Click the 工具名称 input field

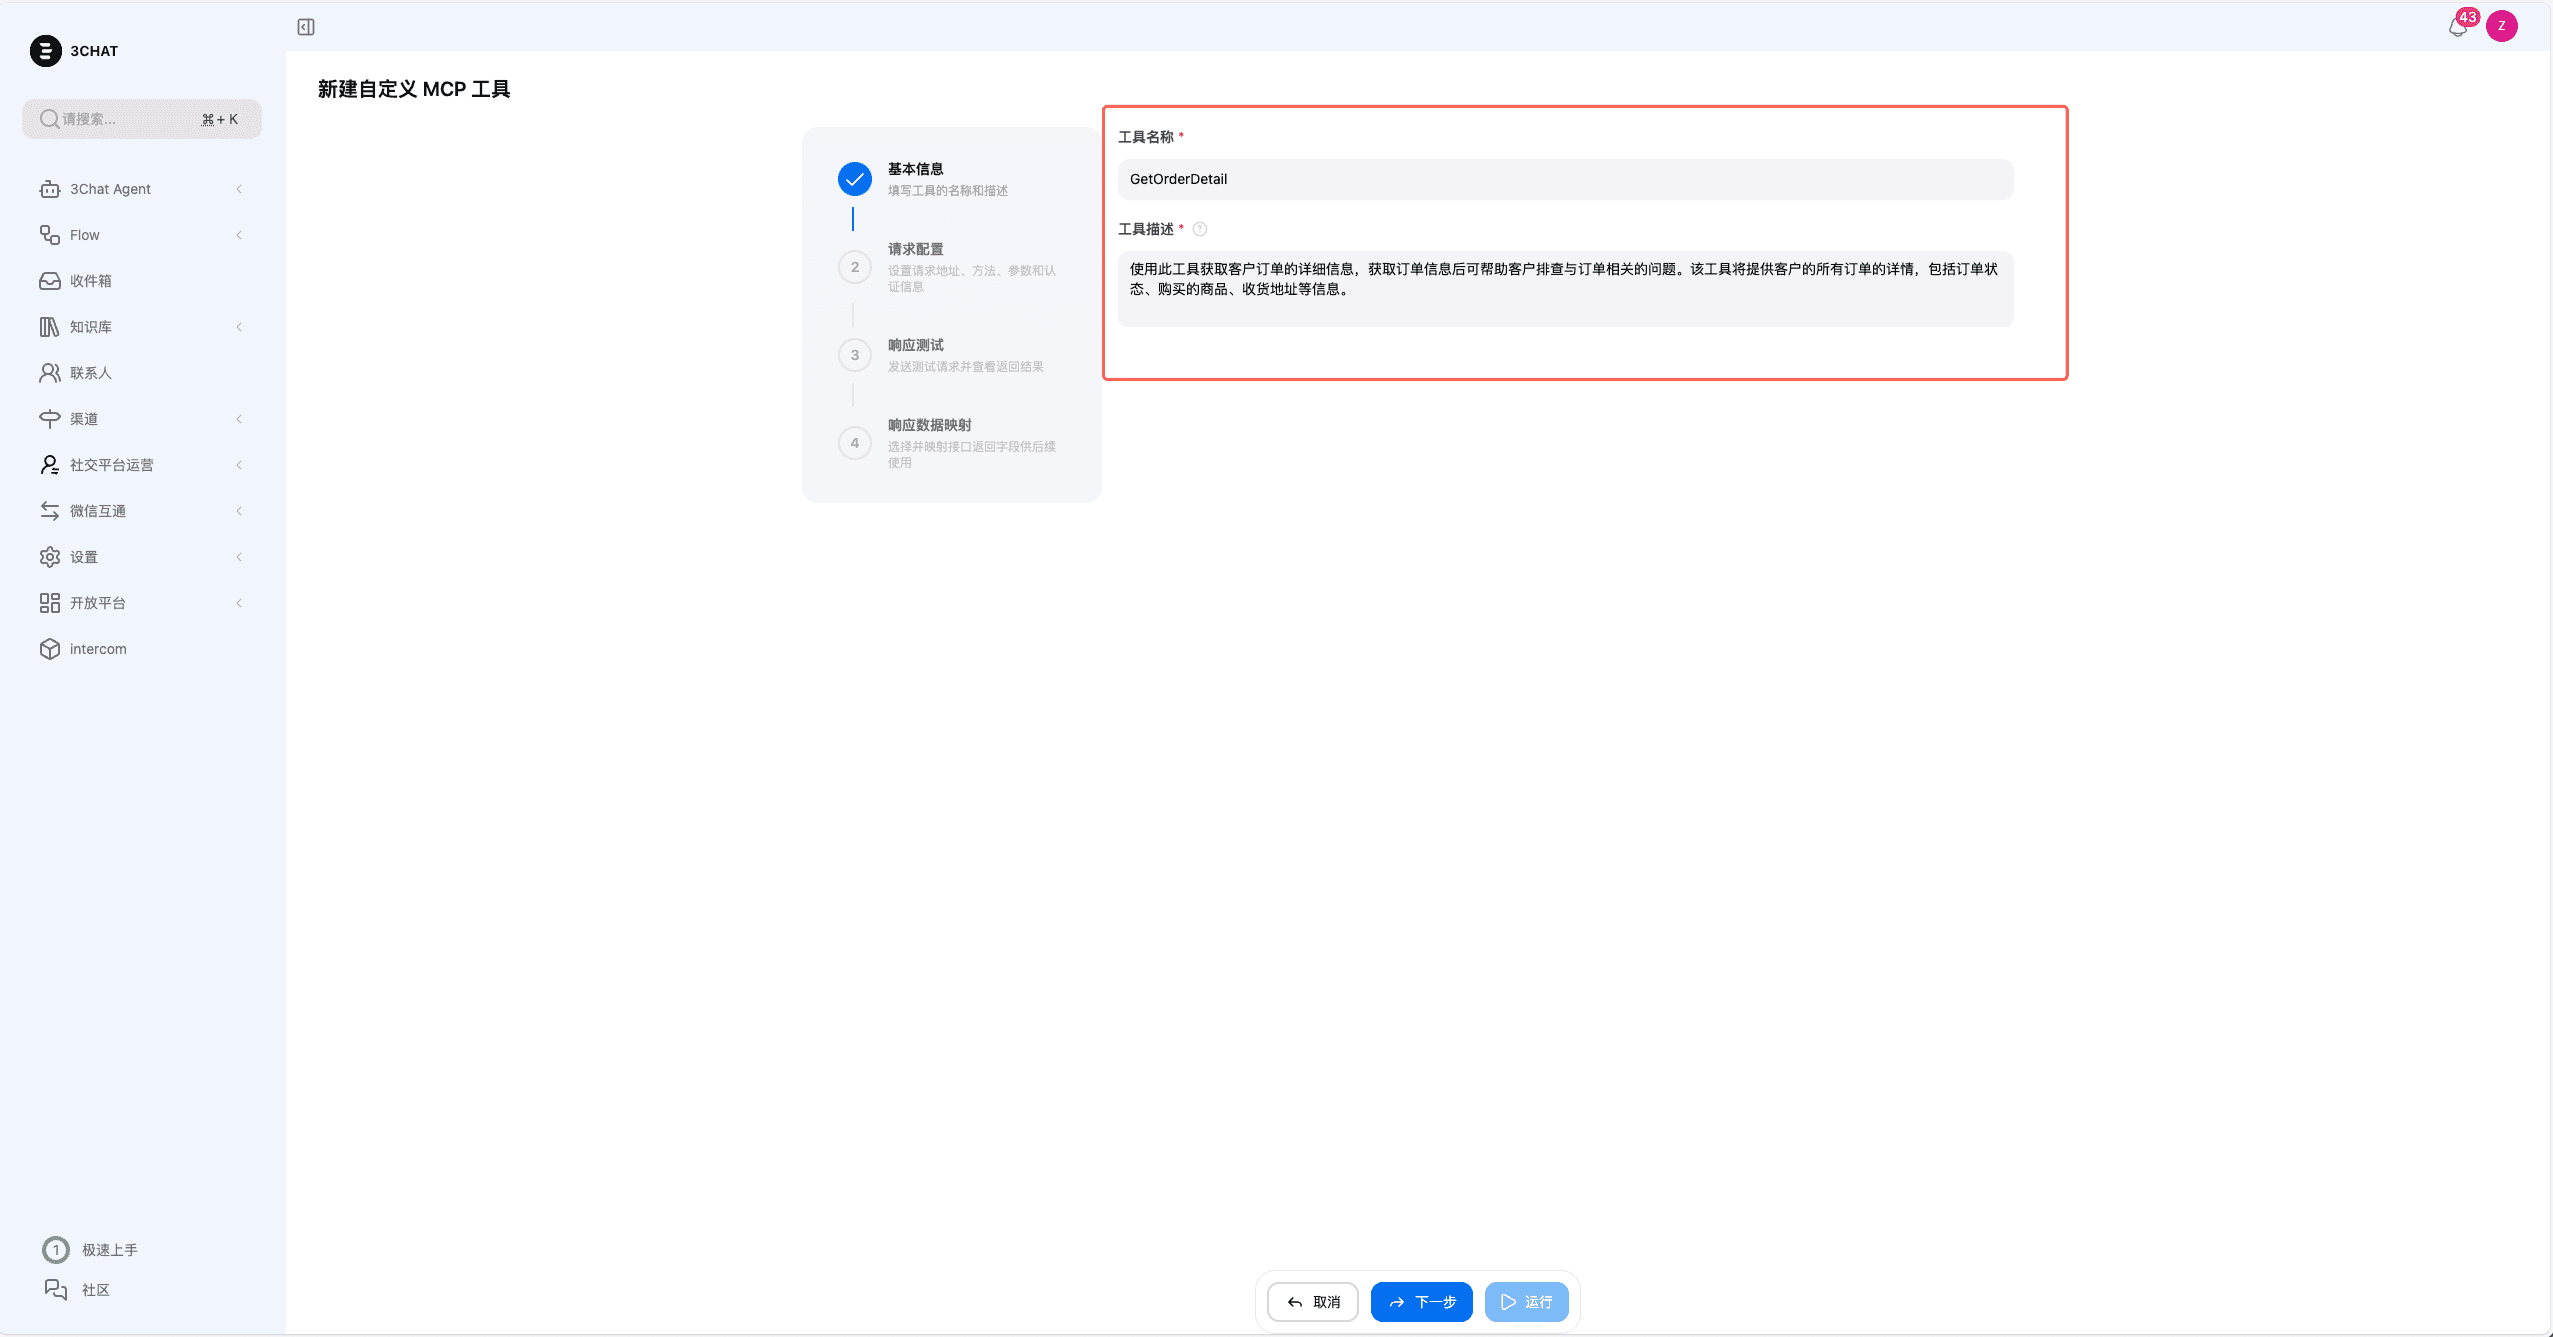tap(1565, 179)
